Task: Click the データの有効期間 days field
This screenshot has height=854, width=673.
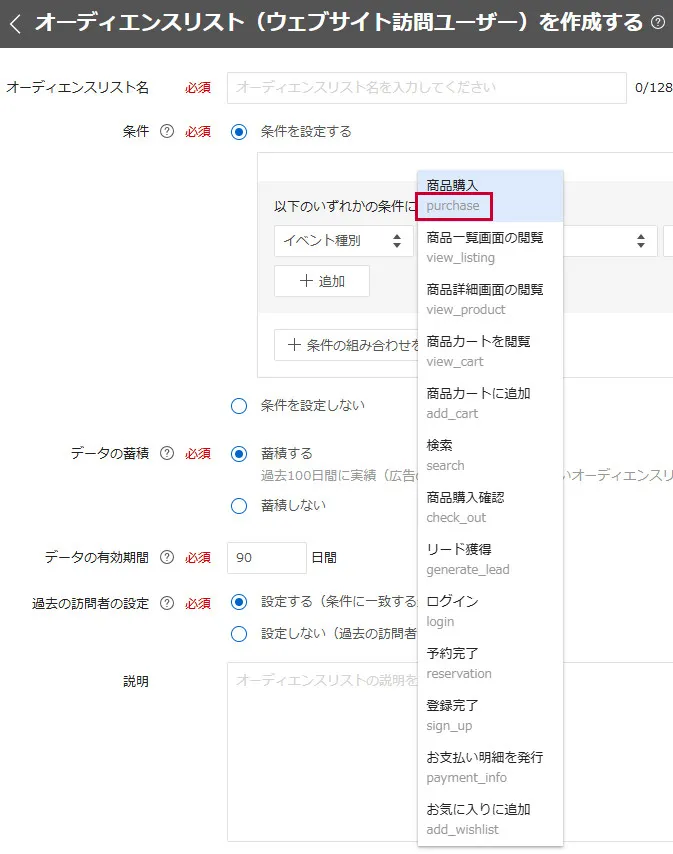Action: click(266, 558)
